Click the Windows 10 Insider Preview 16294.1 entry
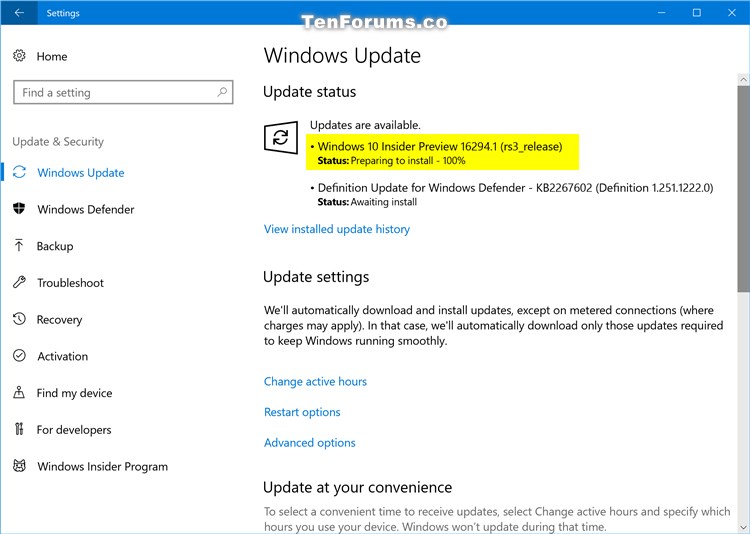The height and width of the screenshot is (534, 750). (440, 146)
